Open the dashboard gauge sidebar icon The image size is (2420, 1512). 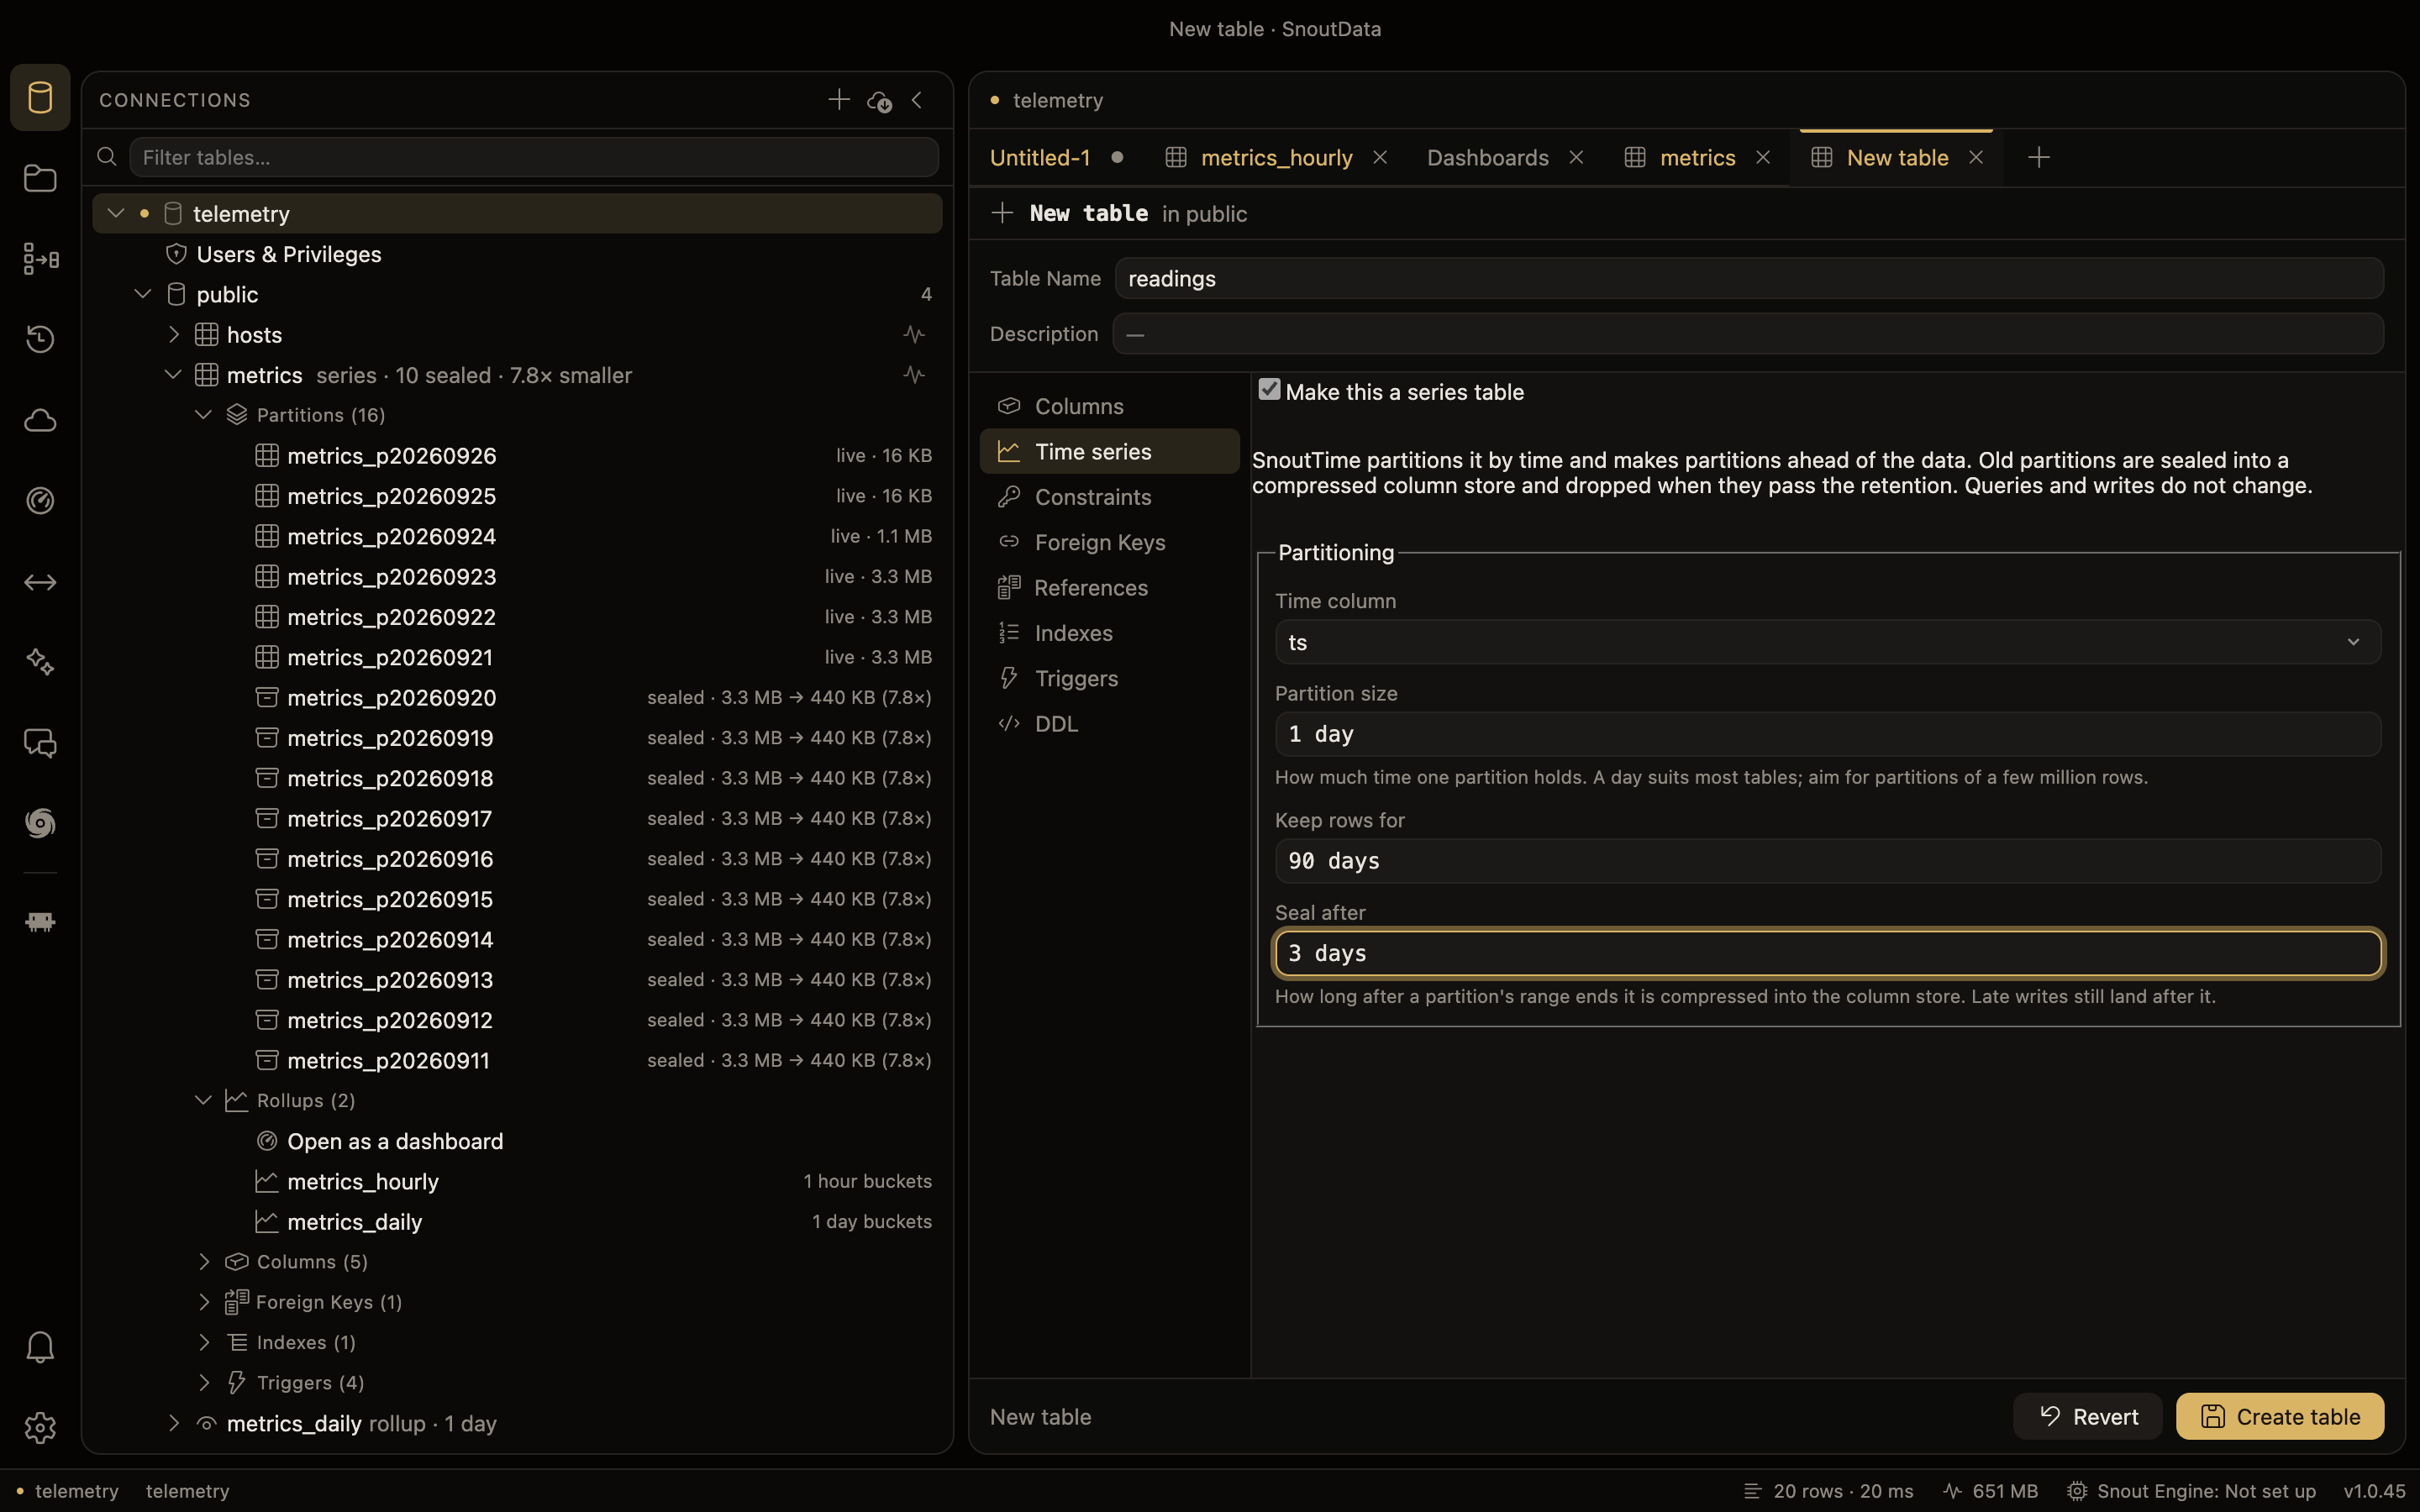pyautogui.click(x=40, y=500)
